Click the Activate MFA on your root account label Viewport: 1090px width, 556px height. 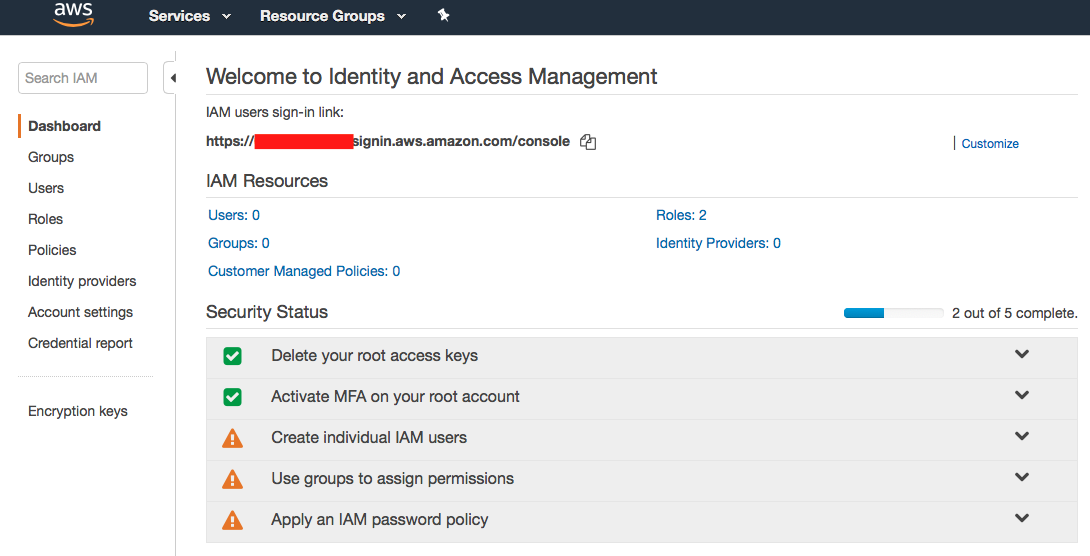point(396,396)
